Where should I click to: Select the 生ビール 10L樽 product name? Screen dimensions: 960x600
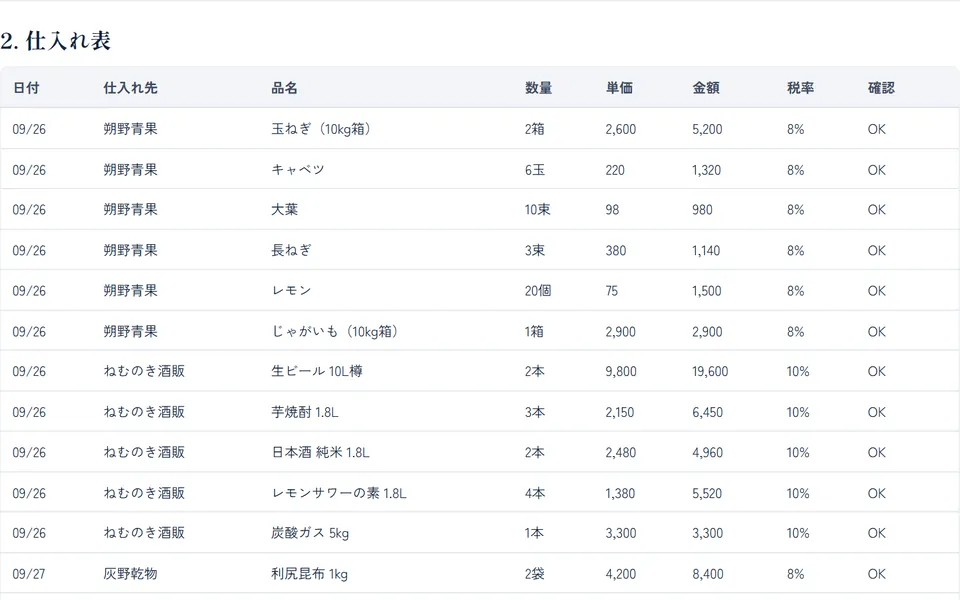317,372
